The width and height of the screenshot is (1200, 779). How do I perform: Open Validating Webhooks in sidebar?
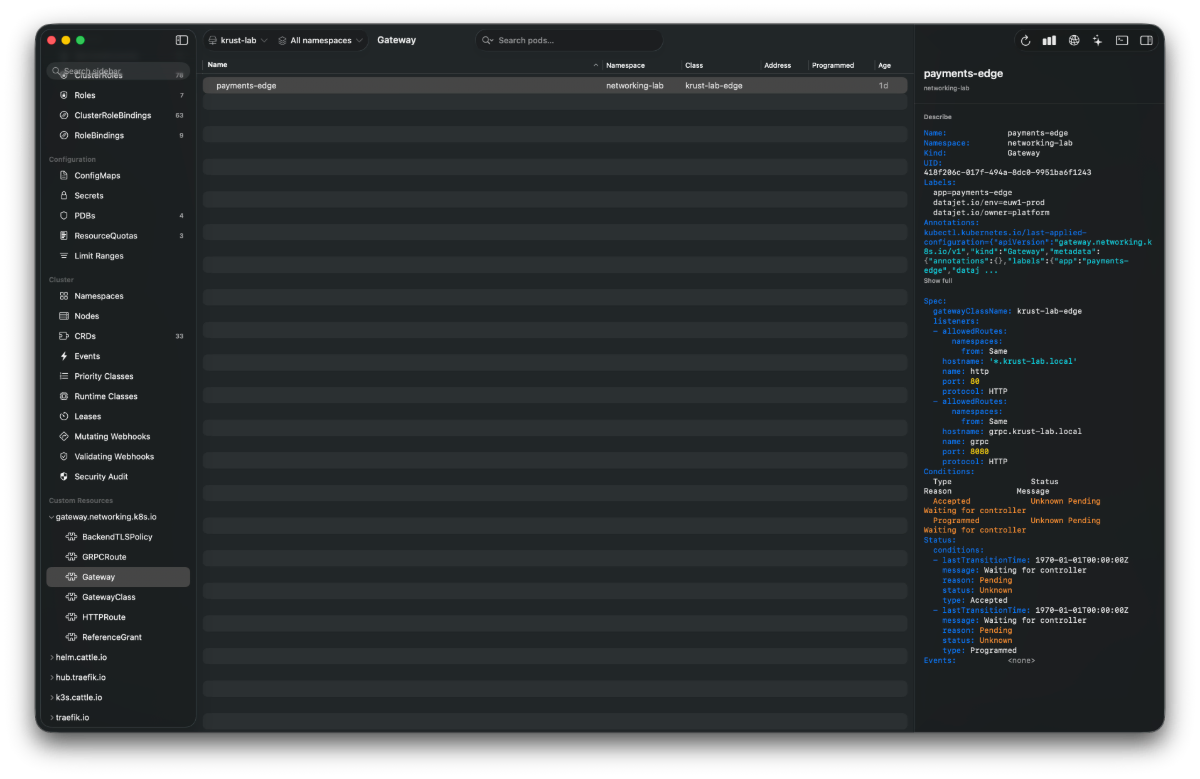[x=114, y=457]
